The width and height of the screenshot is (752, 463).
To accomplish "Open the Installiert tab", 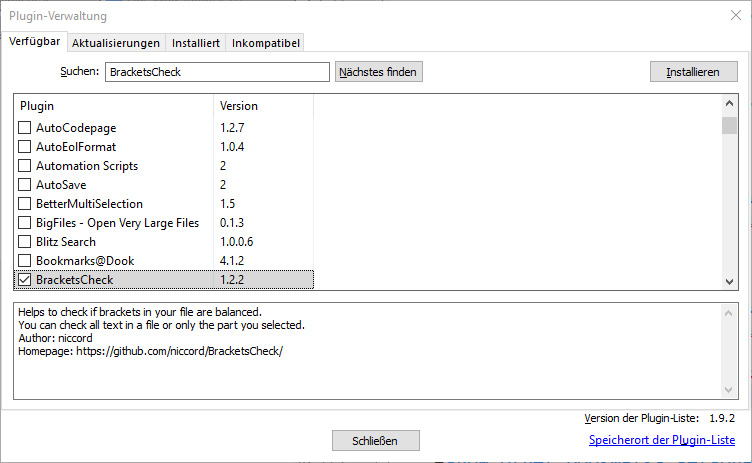I will [196, 43].
